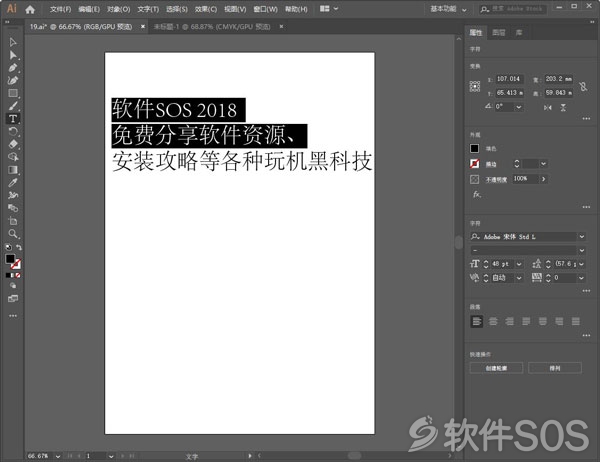Screen dimensions: 600x462
Task: Show more Paragraph options (three dots)
Action: [586, 336]
